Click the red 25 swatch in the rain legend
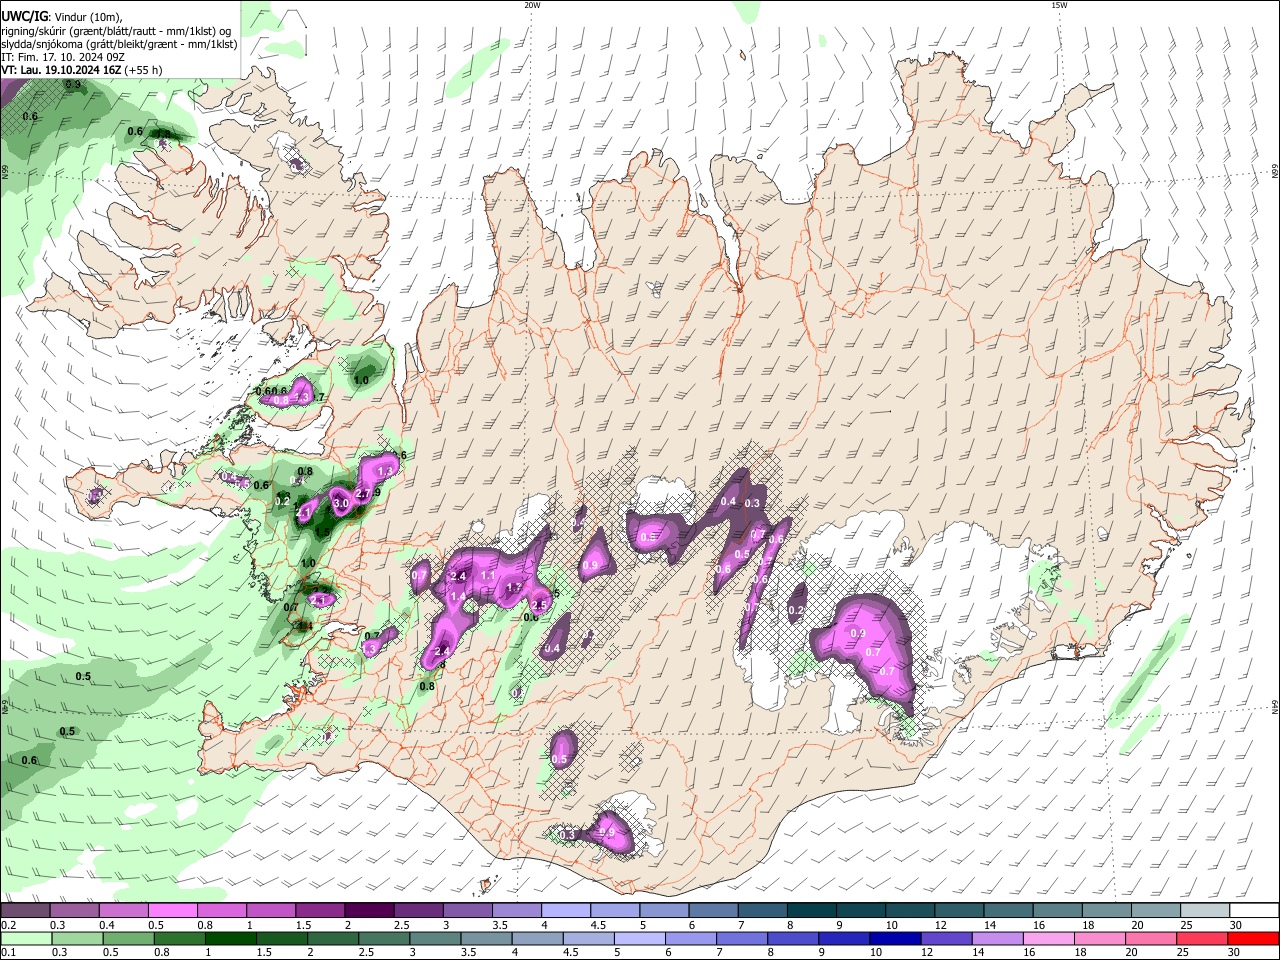The height and width of the screenshot is (960, 1280). [x=1203, y=938]
